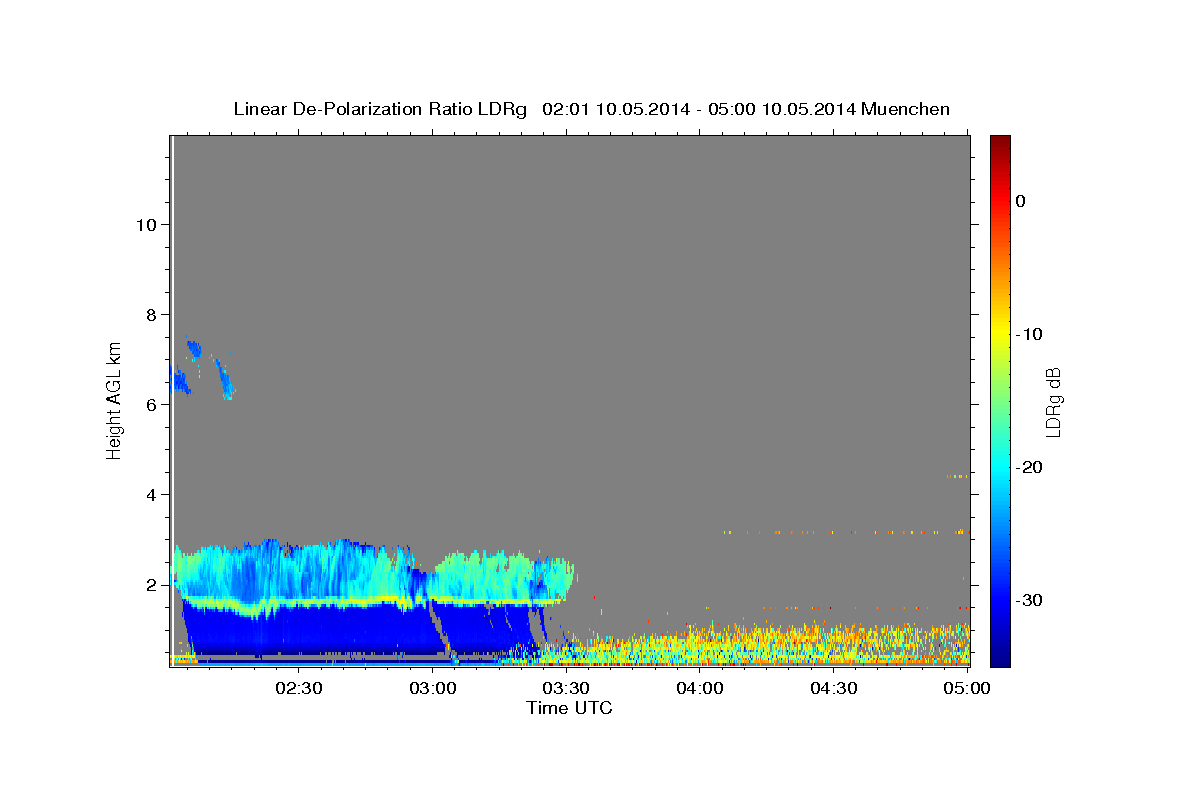Viewport: 1200px width, 800px height.
Task: Click the height tick label 10
Action: 145,225
